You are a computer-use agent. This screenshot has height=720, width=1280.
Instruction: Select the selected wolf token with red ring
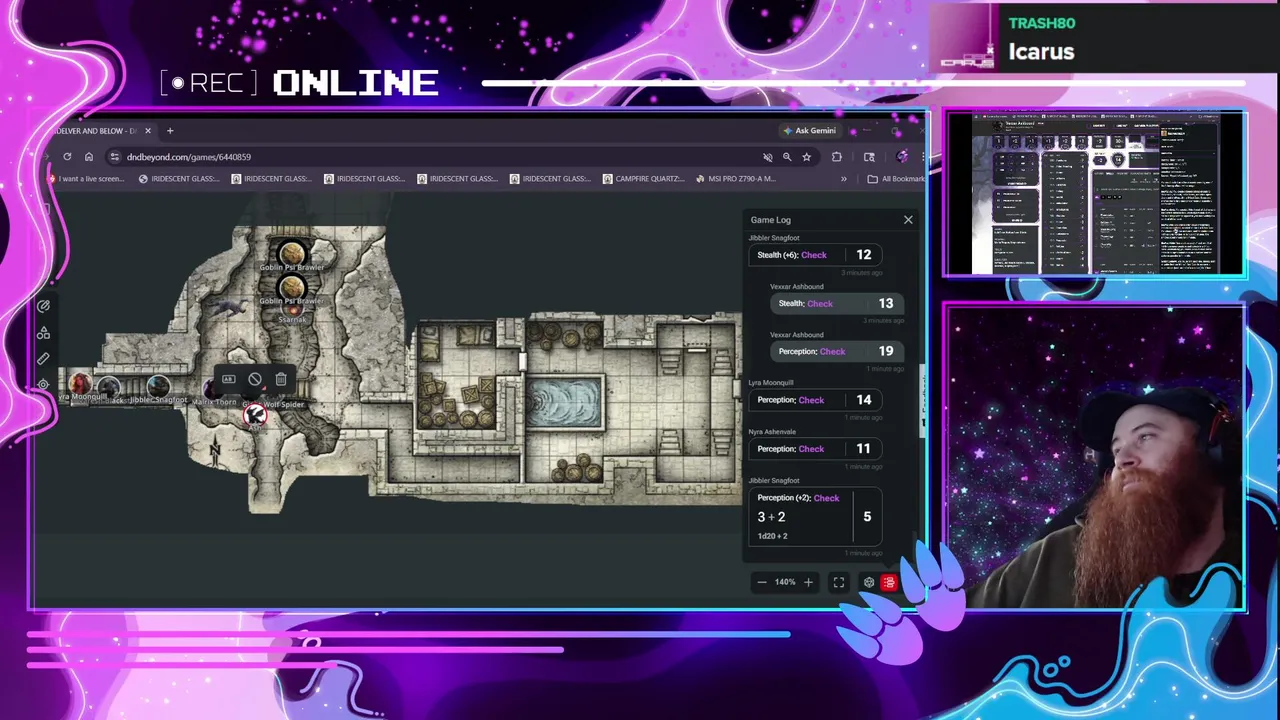(x=256, y=415)
